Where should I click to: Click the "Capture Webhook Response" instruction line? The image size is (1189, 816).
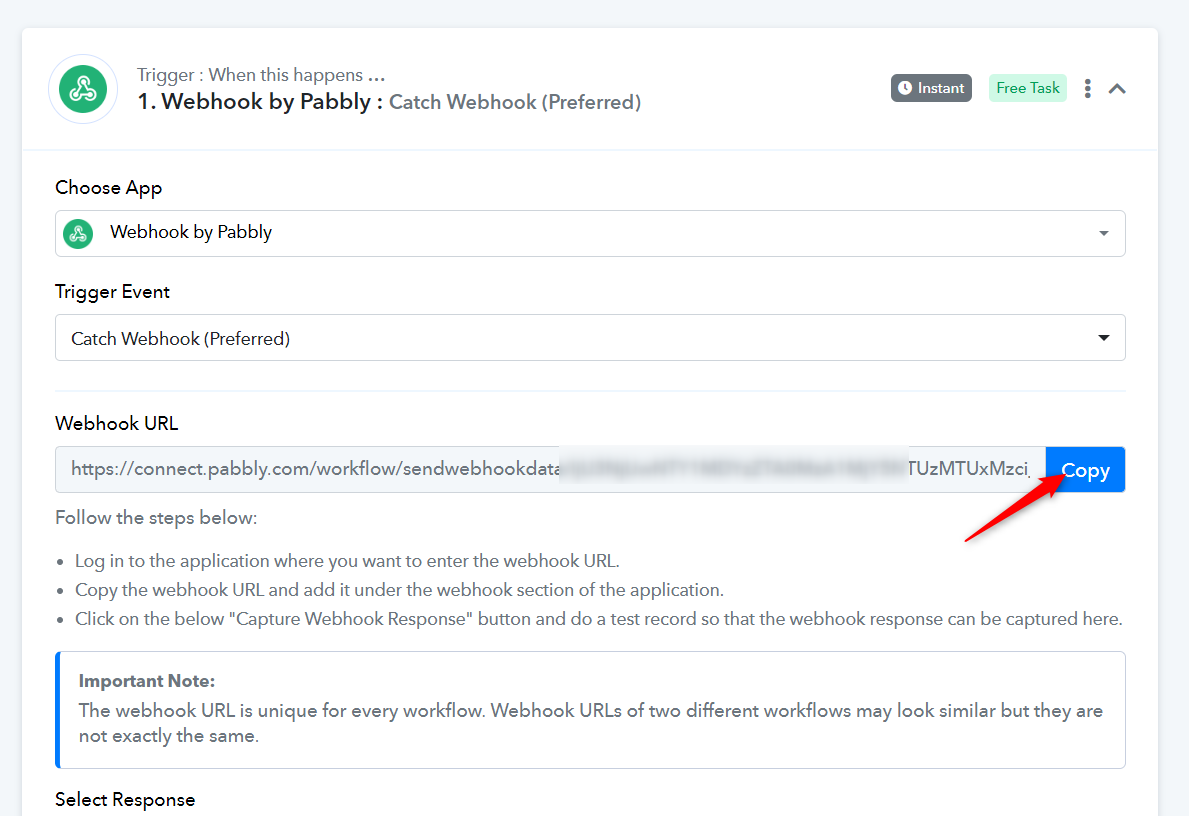click(598, 619)
